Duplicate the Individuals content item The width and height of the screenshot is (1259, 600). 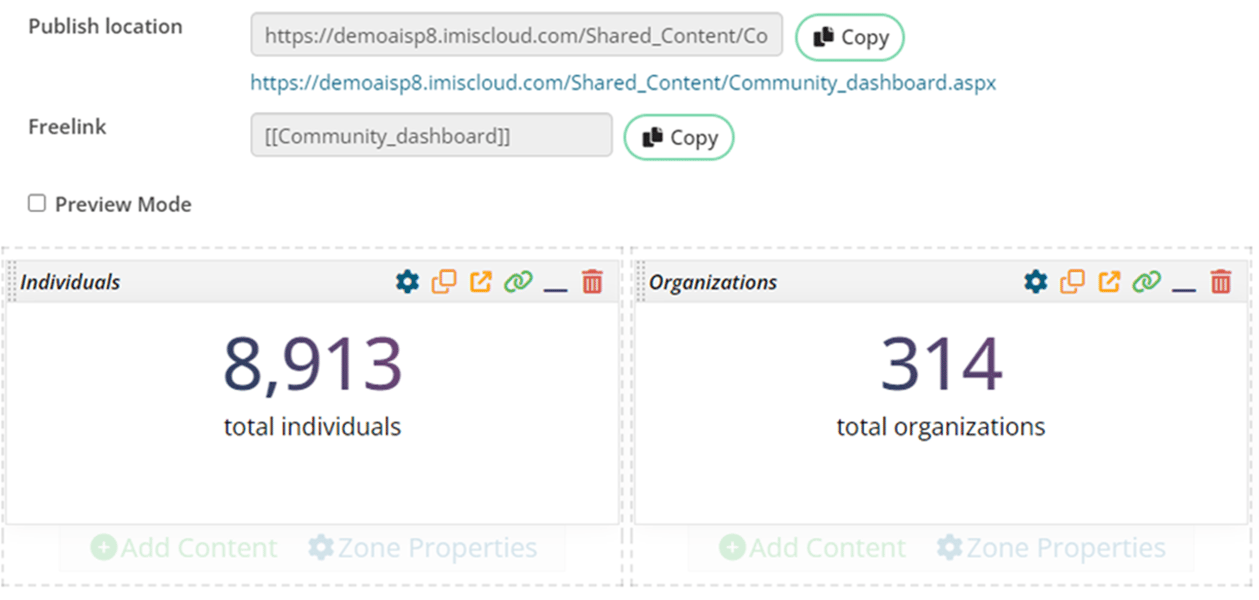(x=445, y=281)
